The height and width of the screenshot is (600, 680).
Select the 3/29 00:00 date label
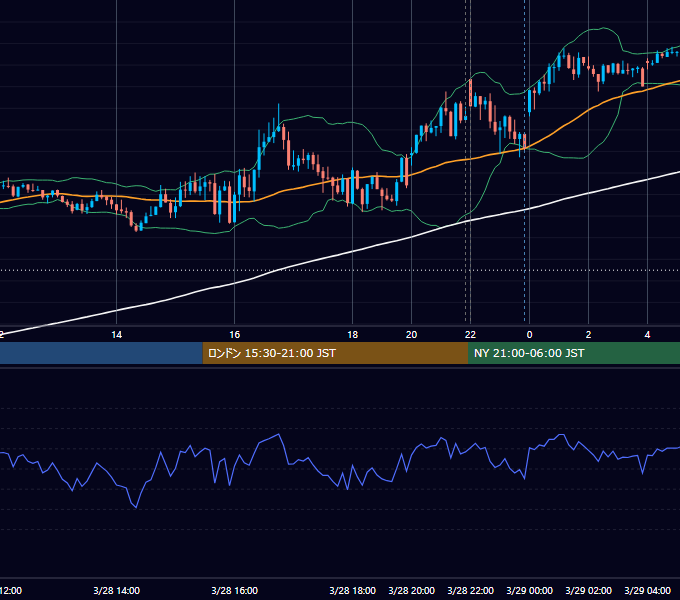point(530,590)
